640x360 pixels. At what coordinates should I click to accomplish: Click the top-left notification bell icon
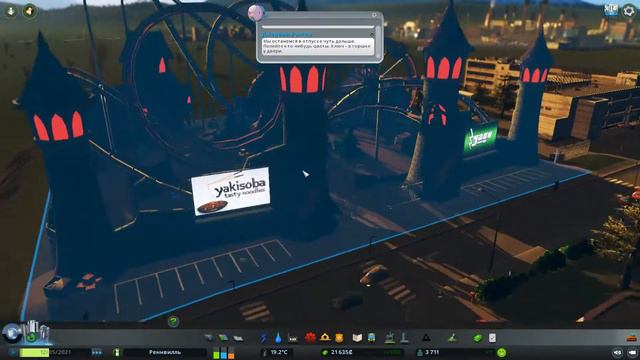tap(29, 11)
